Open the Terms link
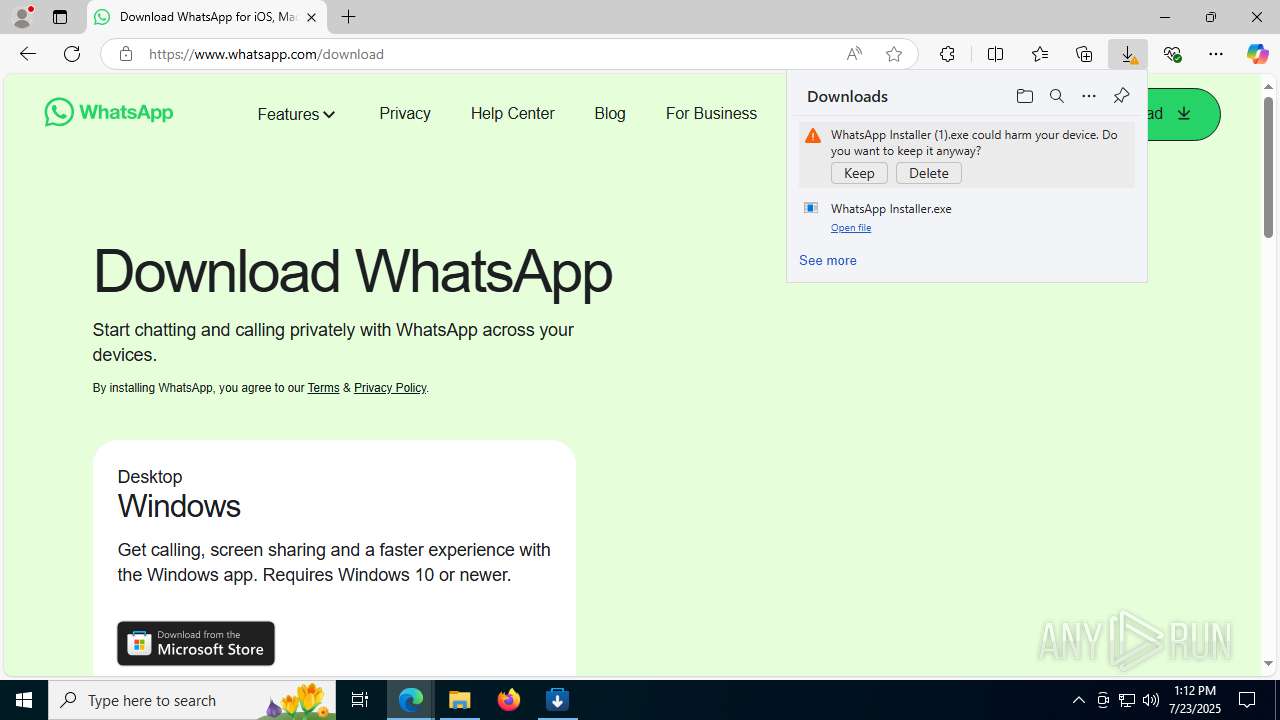The width and height of the screenshot is (1280, 720). pos(323,388)
